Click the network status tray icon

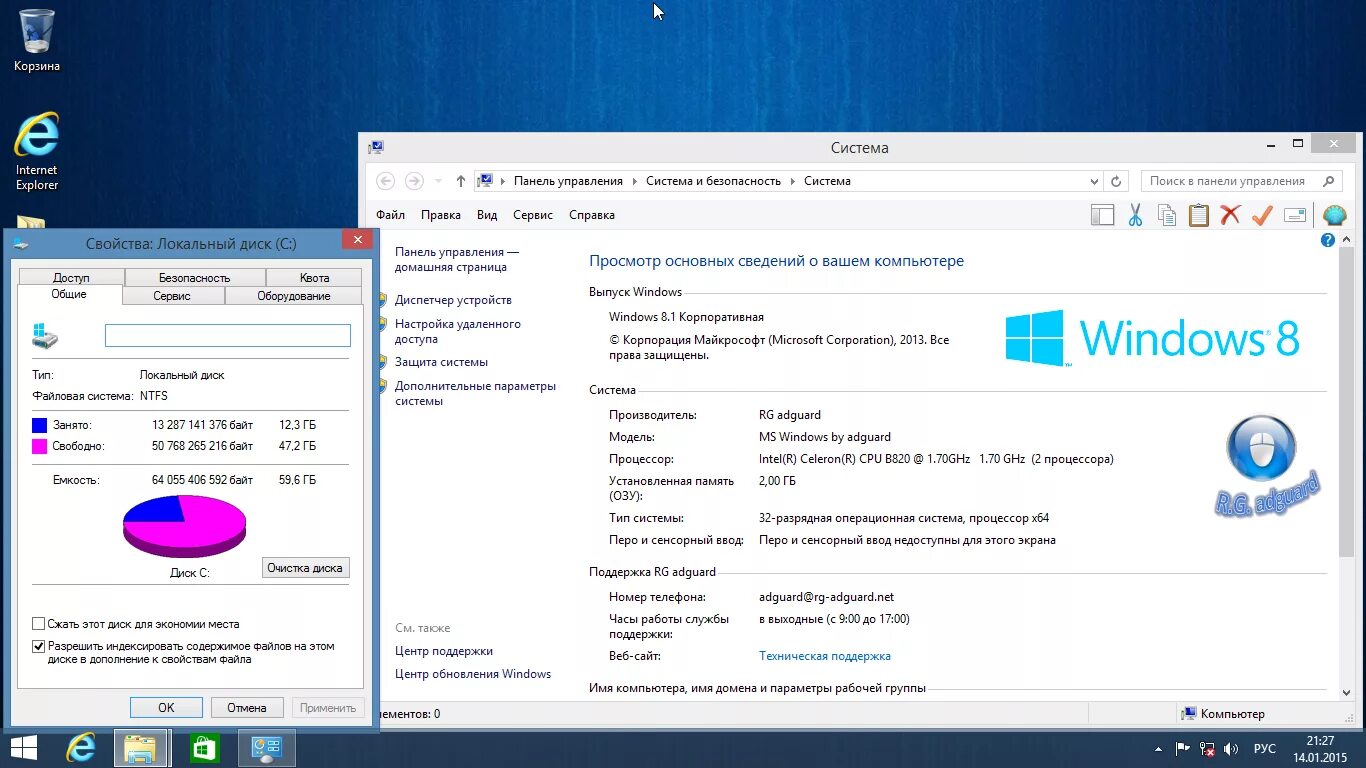(x=1208, y=748)
